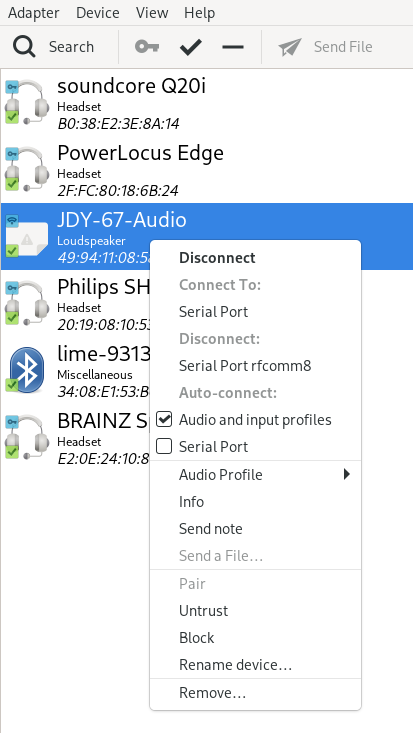This screenshot has height=733, width=413.
Task: Click the Search toolbar label
Action: pos(71,47)
